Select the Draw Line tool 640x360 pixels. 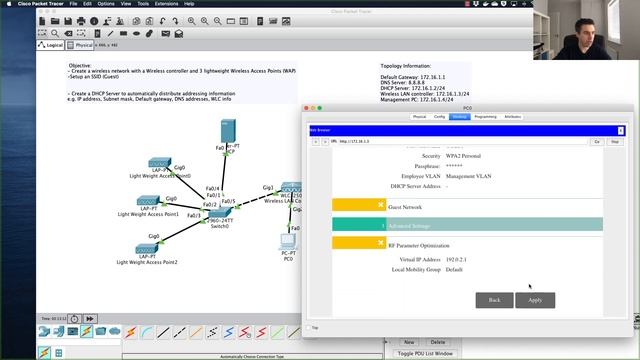tap(110, 33)
